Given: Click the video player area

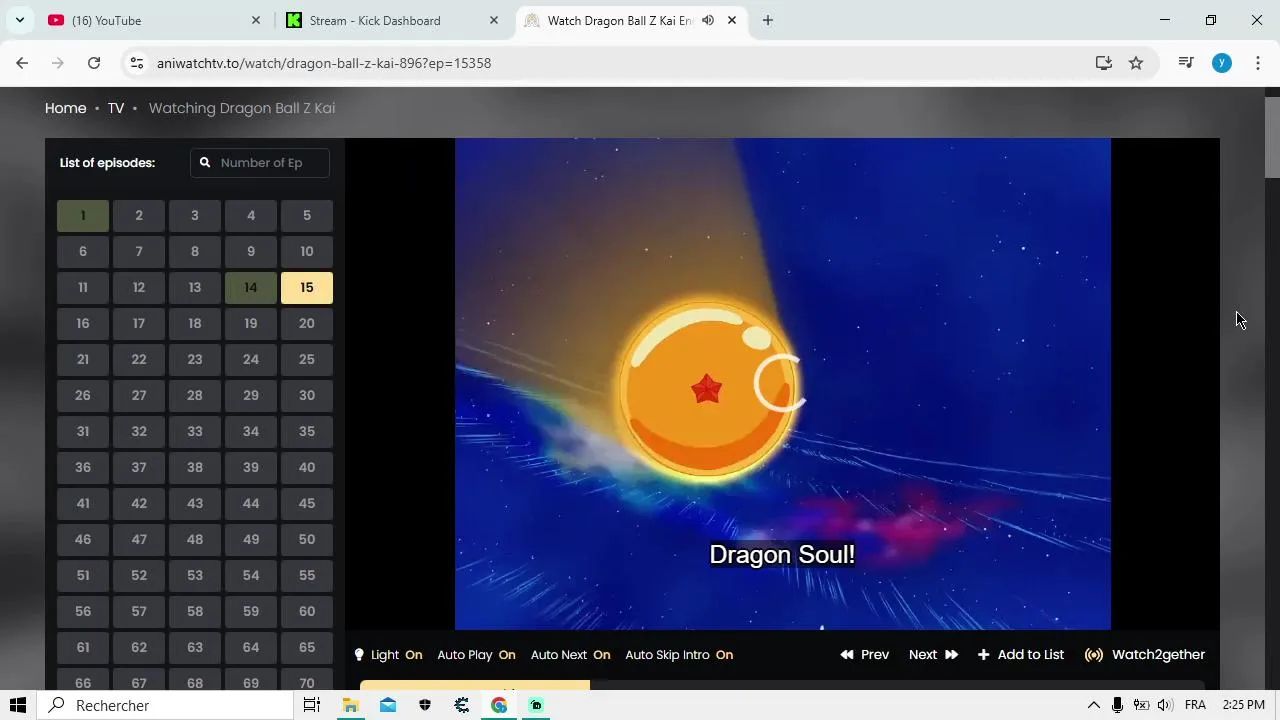Looking at the screenshot, I should (782, 384).
